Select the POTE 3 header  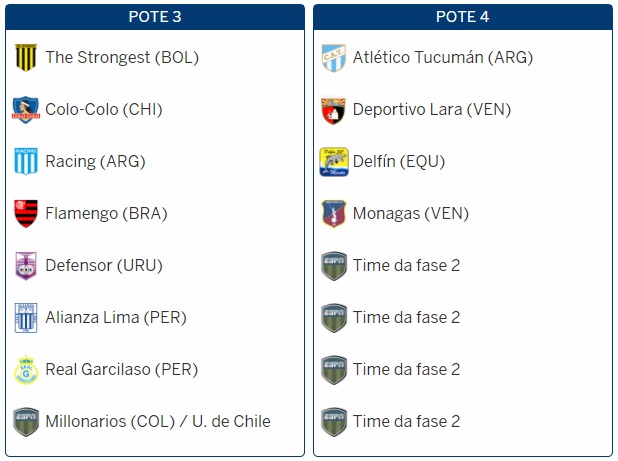click(x=155, y=17)
